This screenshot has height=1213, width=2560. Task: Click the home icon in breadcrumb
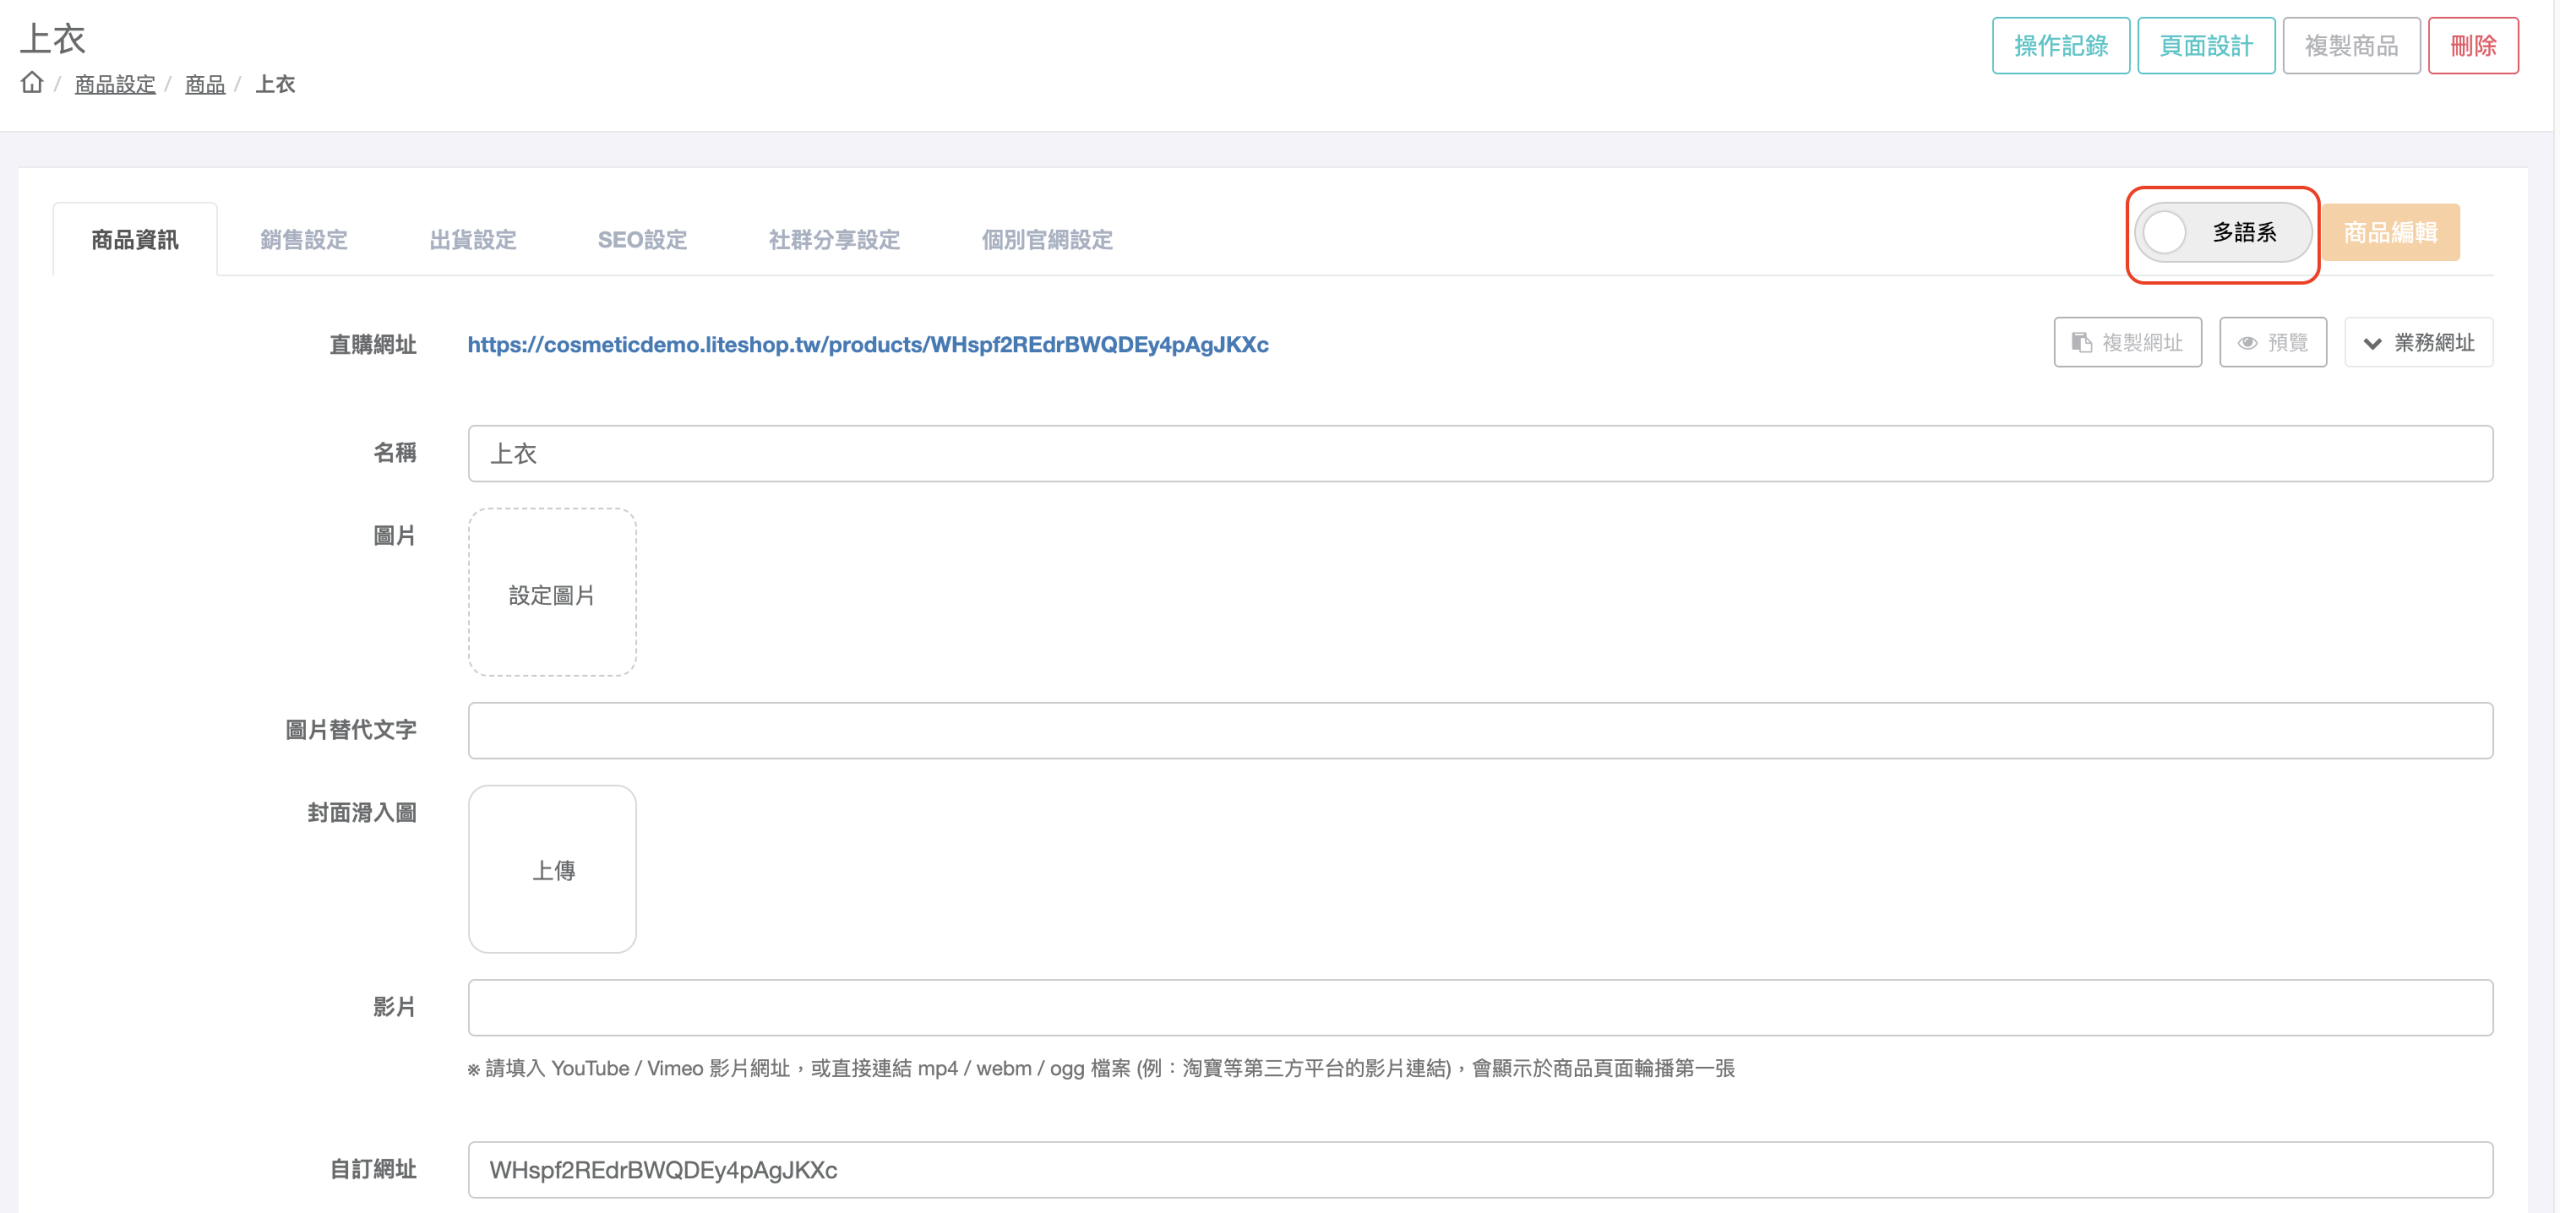click(x=32, y=83)
